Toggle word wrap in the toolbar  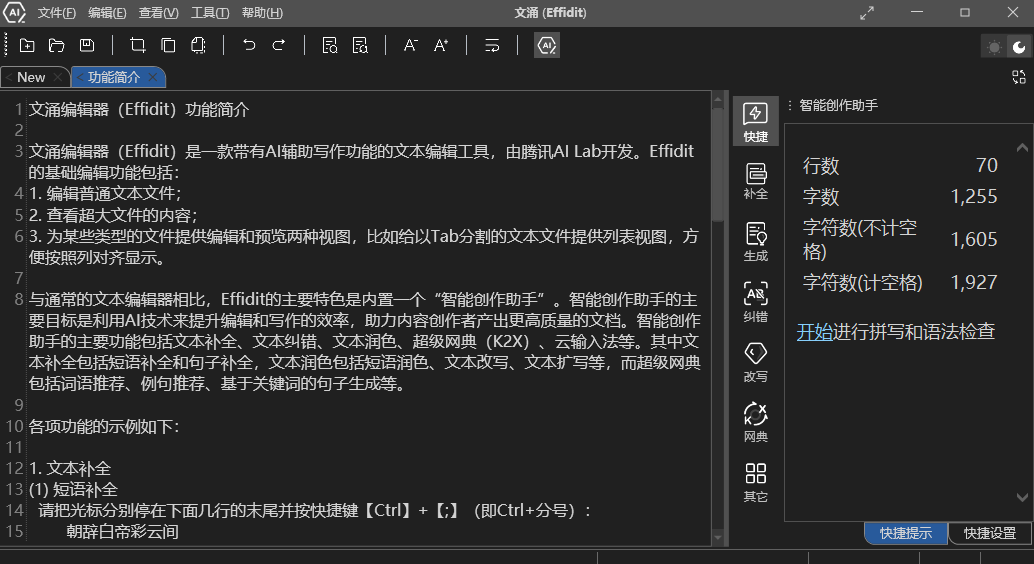pos(492,45)
